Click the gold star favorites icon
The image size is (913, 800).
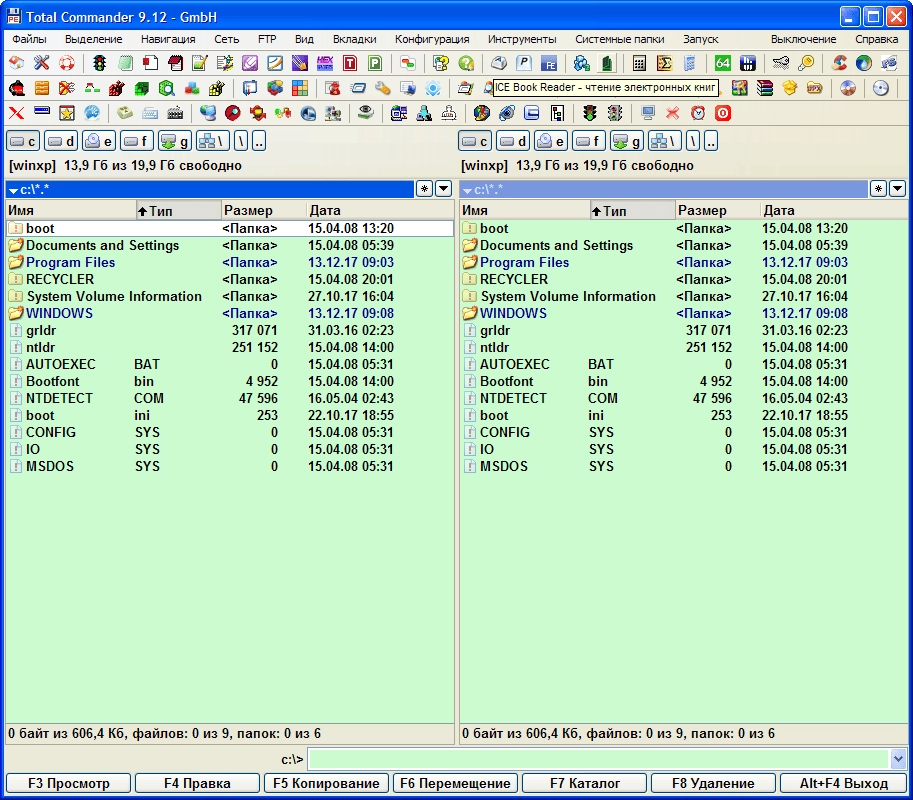66,114
